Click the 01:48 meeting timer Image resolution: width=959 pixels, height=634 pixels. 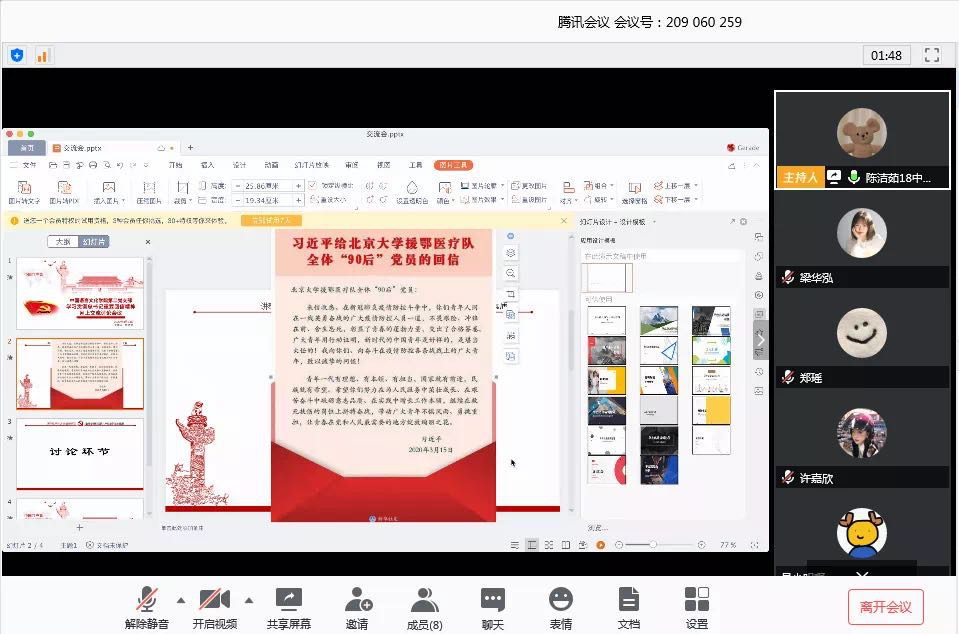point(886,55)
